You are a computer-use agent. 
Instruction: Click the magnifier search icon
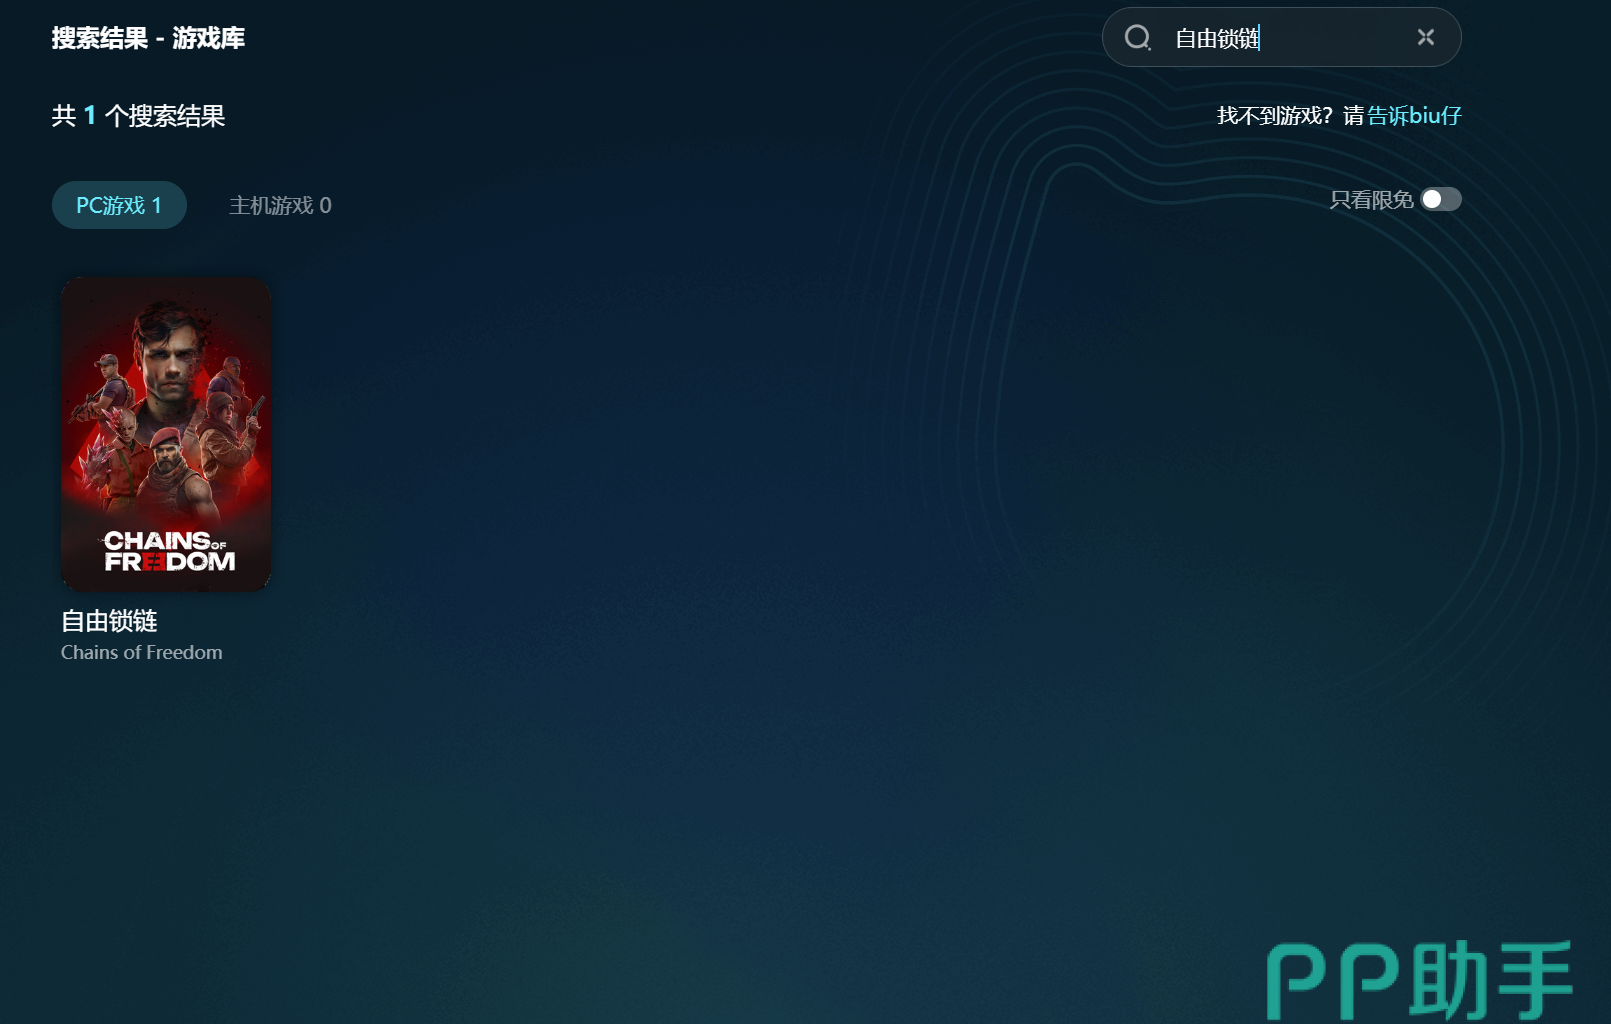(x=1137, y=38)
